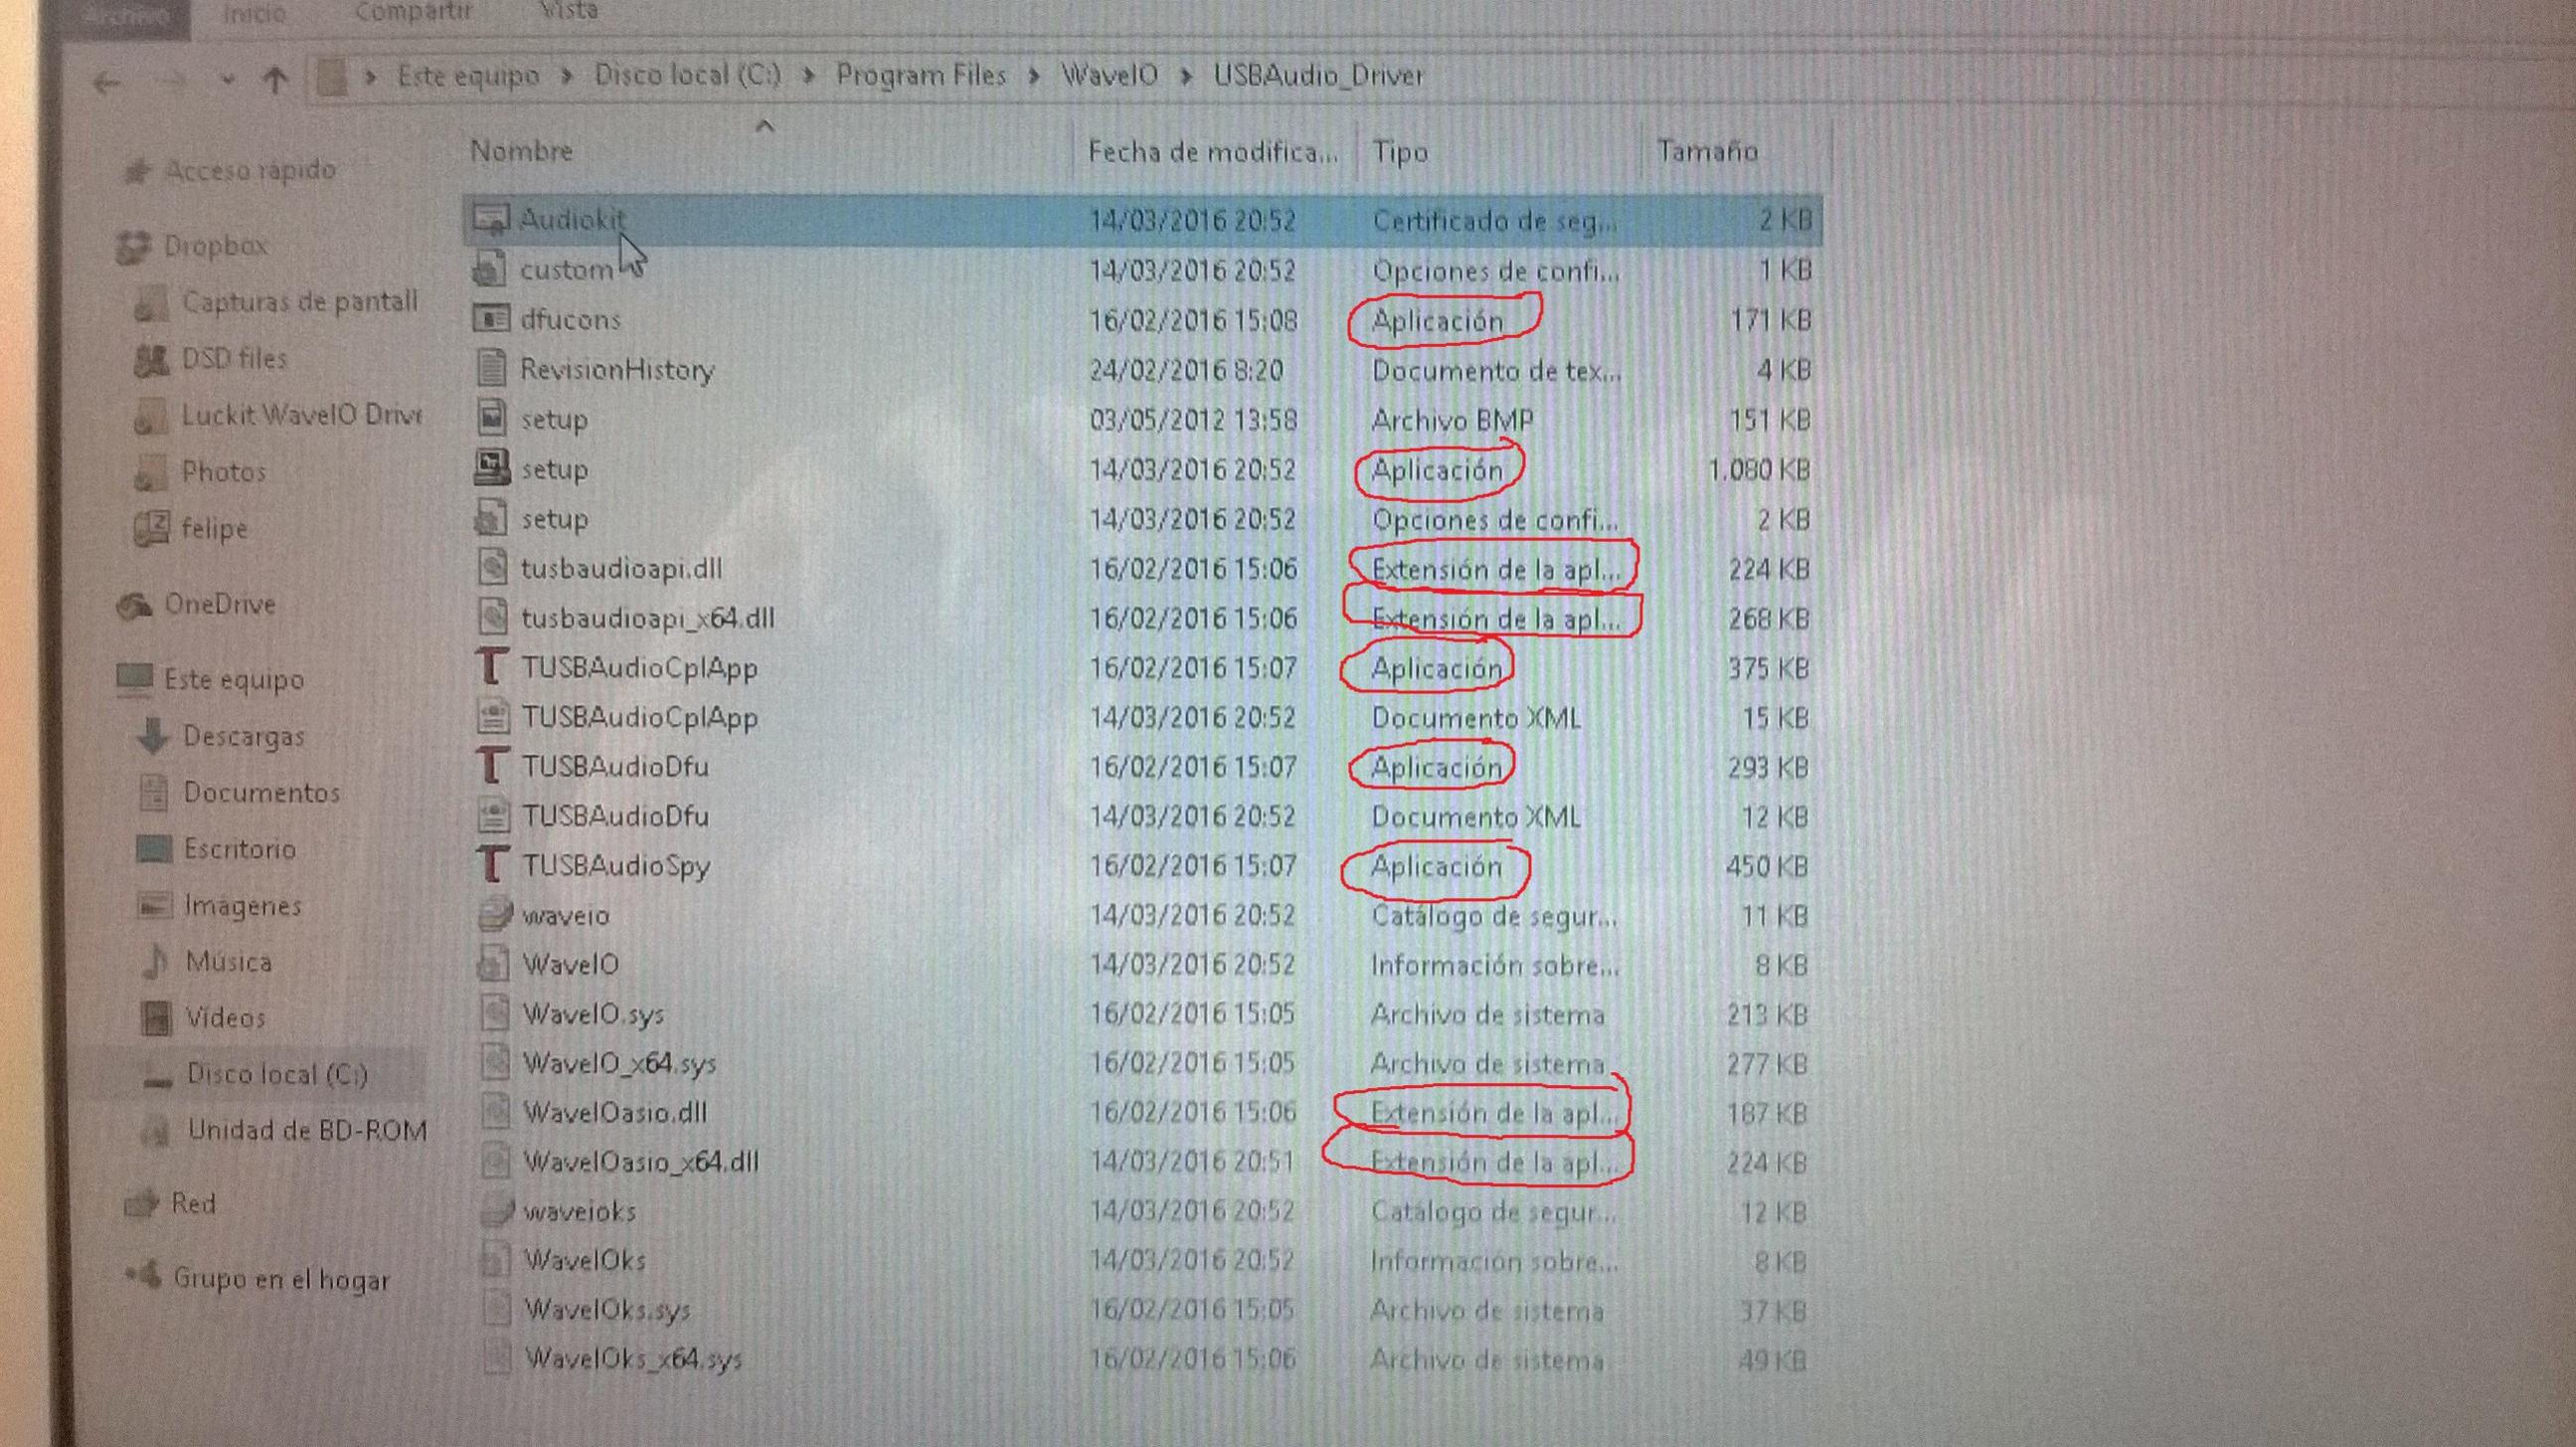Click the Documentos folder icon
Image resolution: width=2576 pixels, height=1447 pixels.
coord(153,793)
